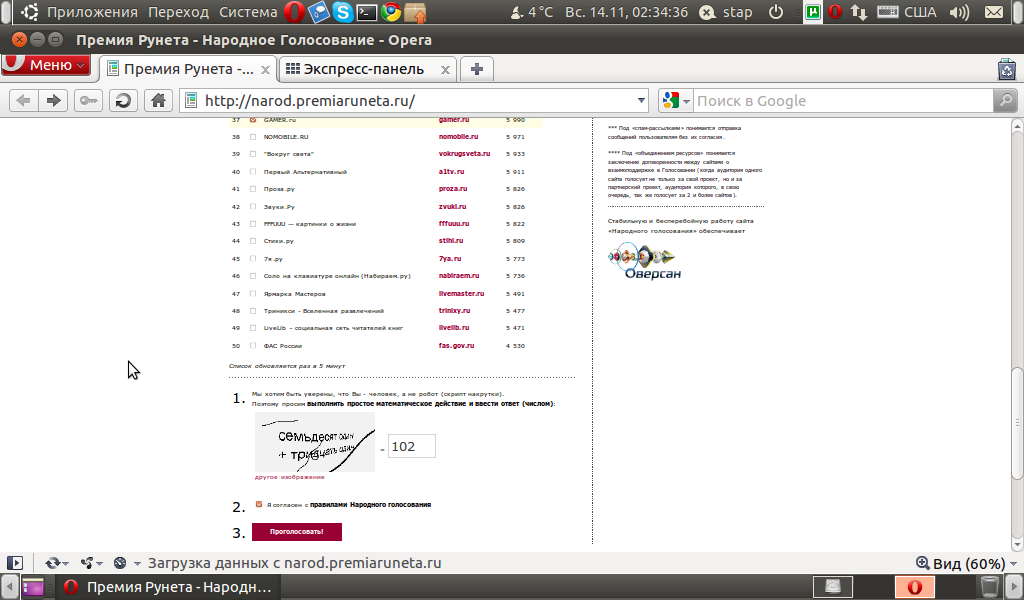Image resolution: width=1024 pixels, height=600 pixels.
Task: Launch Skype from the top panel
Action: (342, 12)
